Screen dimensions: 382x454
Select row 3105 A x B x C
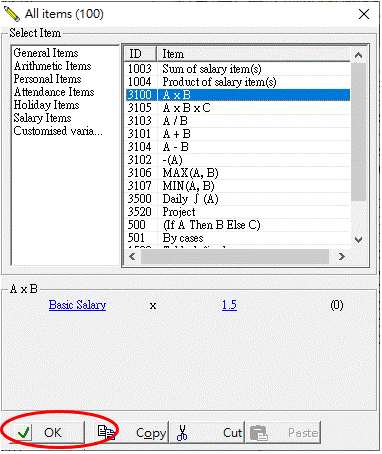click(x=238, y=108)
